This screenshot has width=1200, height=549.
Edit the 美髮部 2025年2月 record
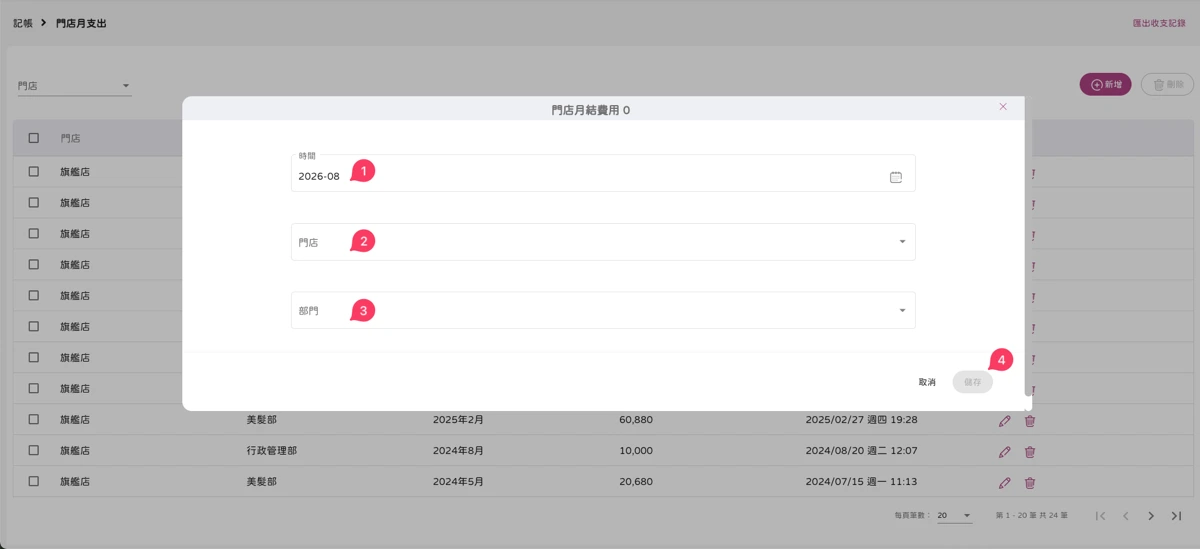click(x=1004, y=421)
